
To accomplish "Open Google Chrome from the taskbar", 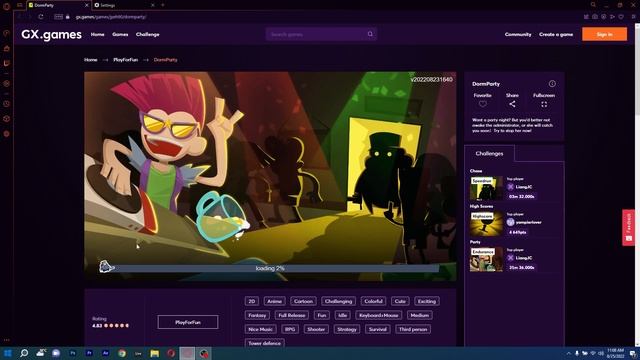I will pyautogui.click(x=122, y=353).
